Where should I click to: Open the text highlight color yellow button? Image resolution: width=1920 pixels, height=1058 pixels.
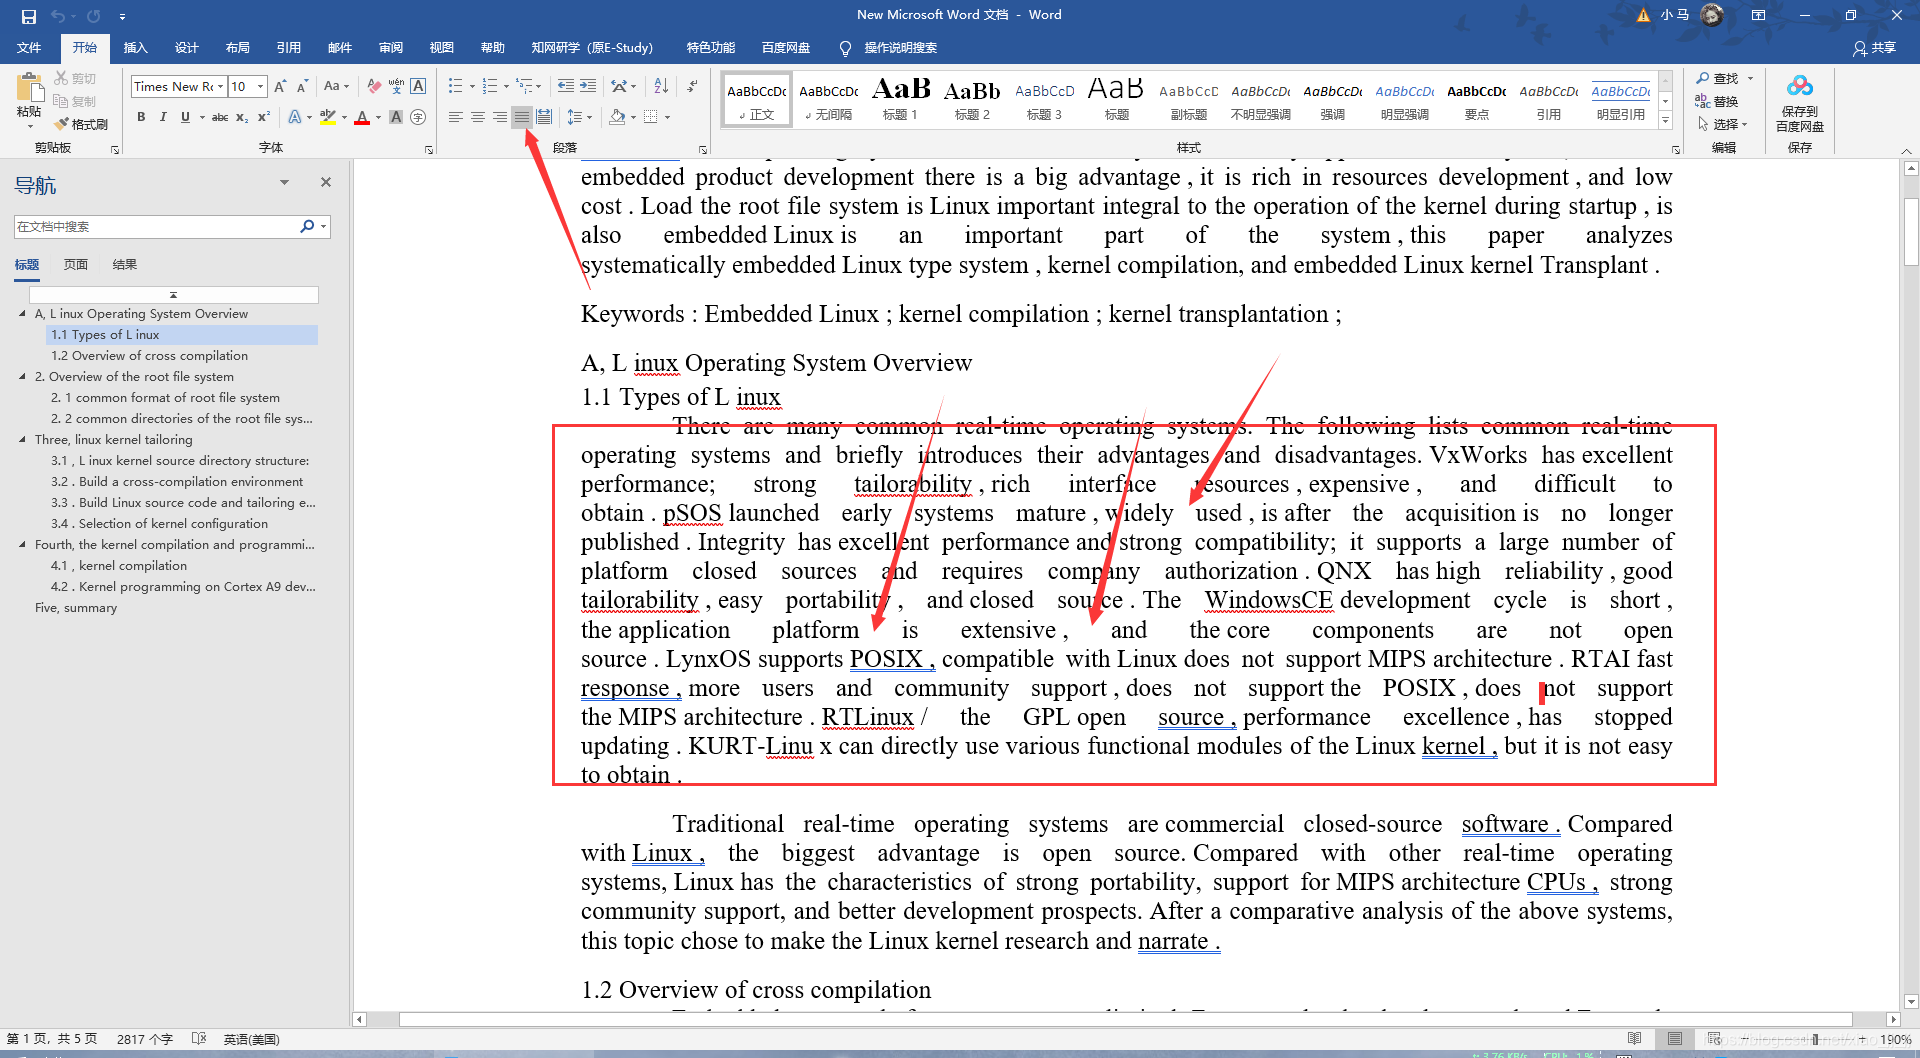pos(327,117)
